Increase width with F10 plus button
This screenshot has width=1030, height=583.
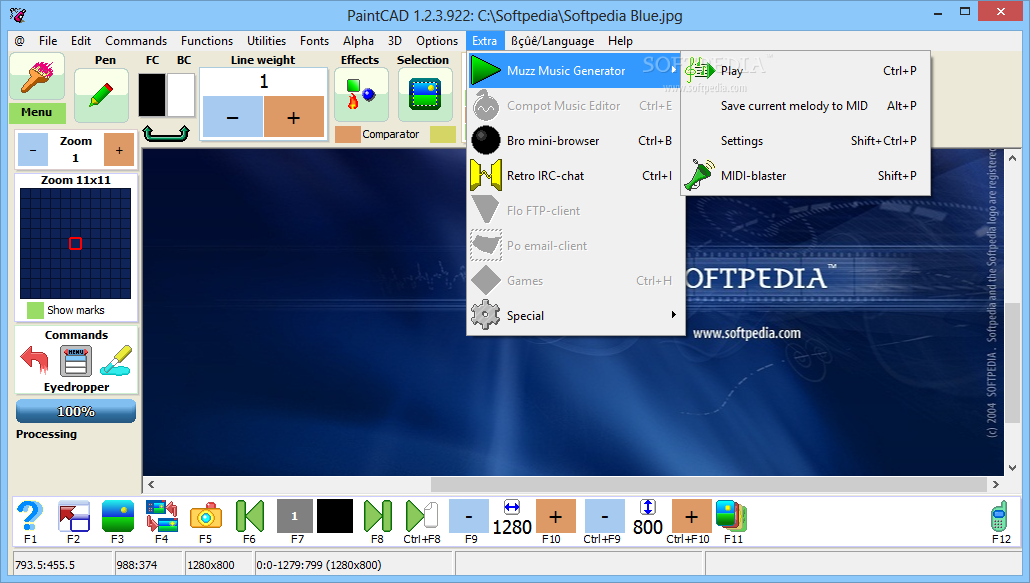(556, 516)
